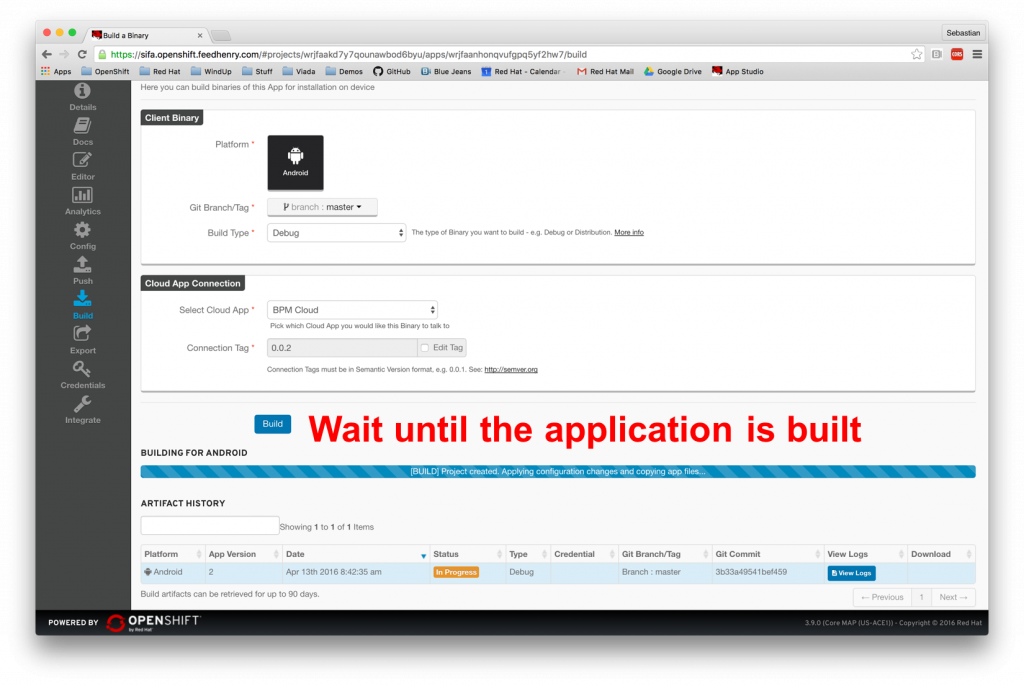1024x686 pixels.
Task: Open the Red Hat bookmarks folder
Action: coord(160,72)
